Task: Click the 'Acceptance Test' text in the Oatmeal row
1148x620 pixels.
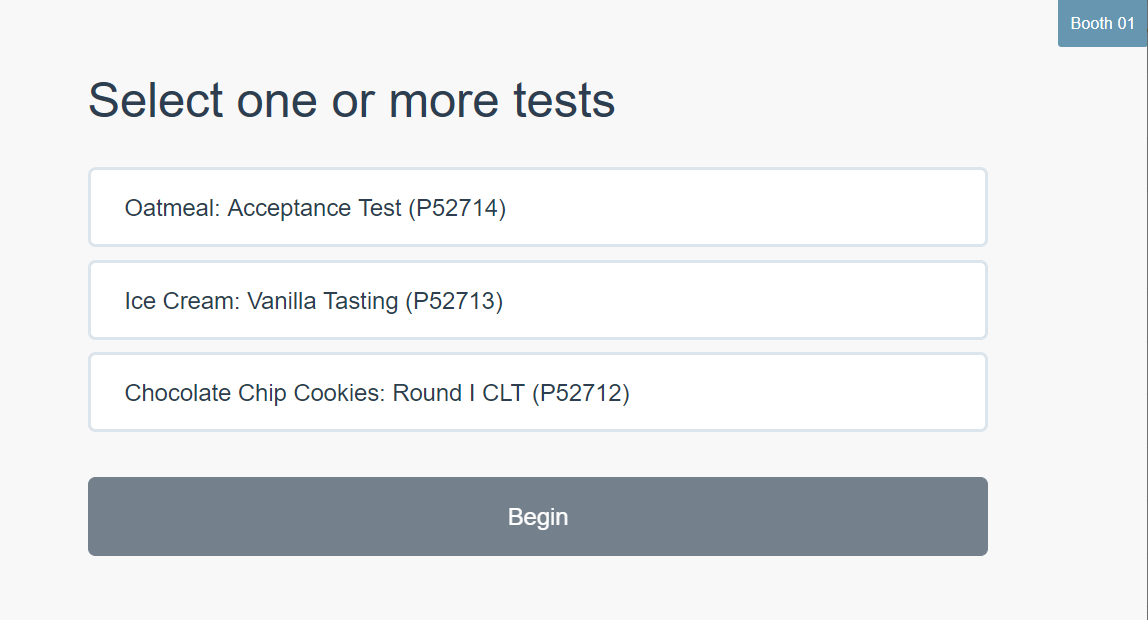Action: (314, 208)
